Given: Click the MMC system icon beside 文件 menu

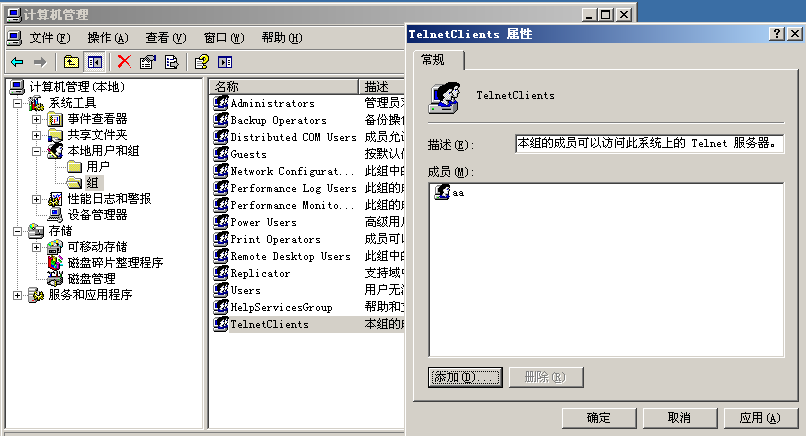Looking at the screenshot, I should (14, 38).
